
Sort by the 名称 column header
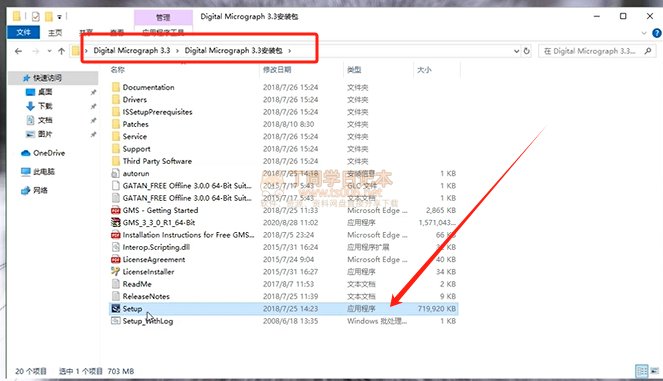point(118,70)
